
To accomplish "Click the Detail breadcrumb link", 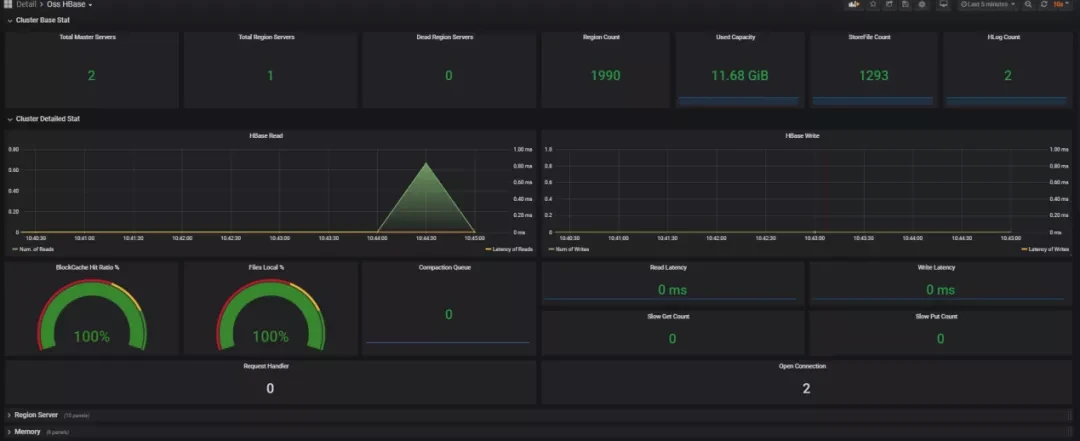I will (26, 5).
